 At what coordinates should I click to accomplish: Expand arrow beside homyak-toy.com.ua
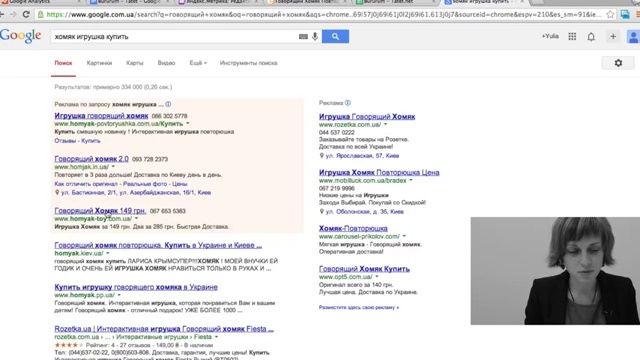136,218
